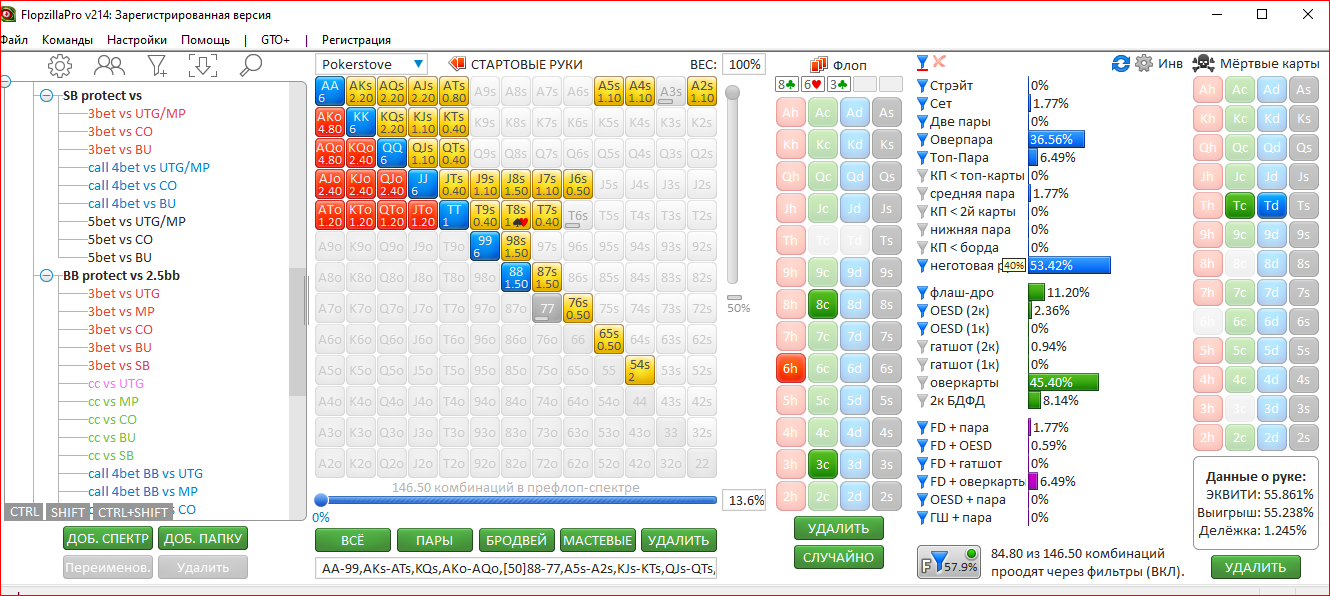
Task: Open the gear icon beside Инв
Action: pyautogui.click(x=1144, y=64)
